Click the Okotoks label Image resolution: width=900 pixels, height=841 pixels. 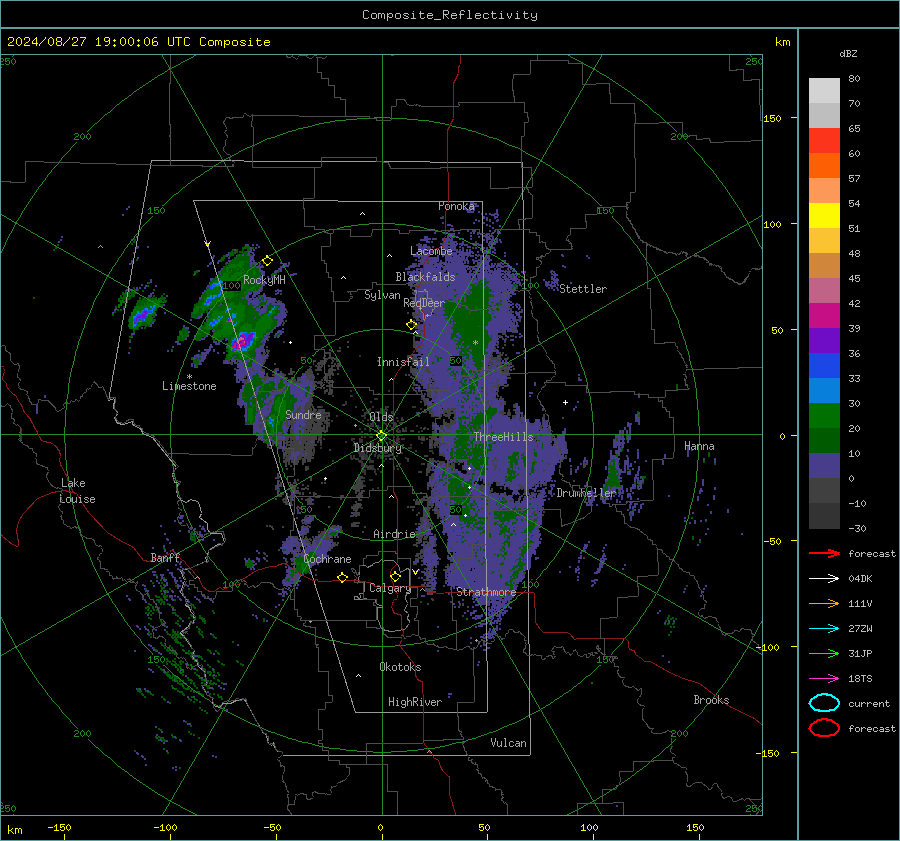click(x=400, y=667)
